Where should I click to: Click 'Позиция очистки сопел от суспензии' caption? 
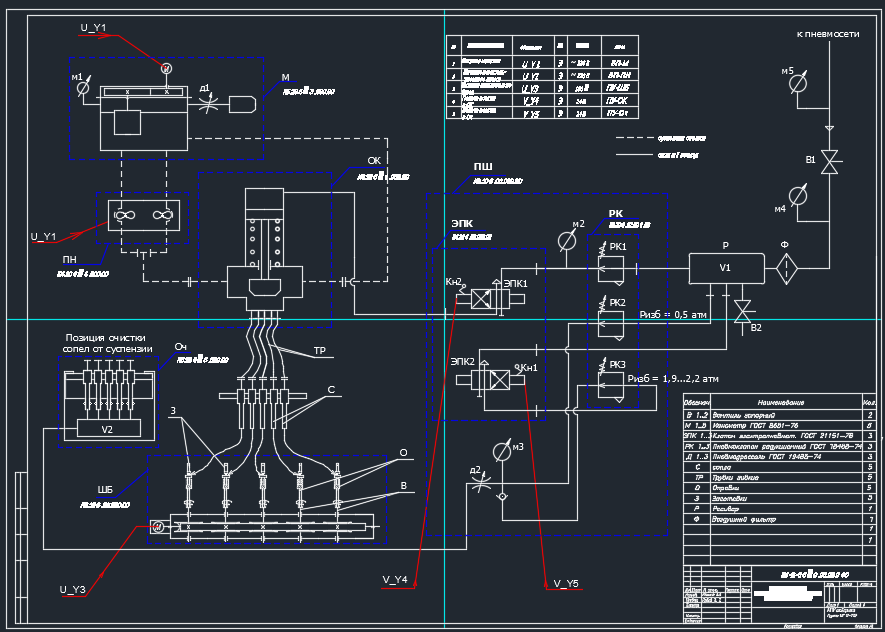[x=106, y=344]
